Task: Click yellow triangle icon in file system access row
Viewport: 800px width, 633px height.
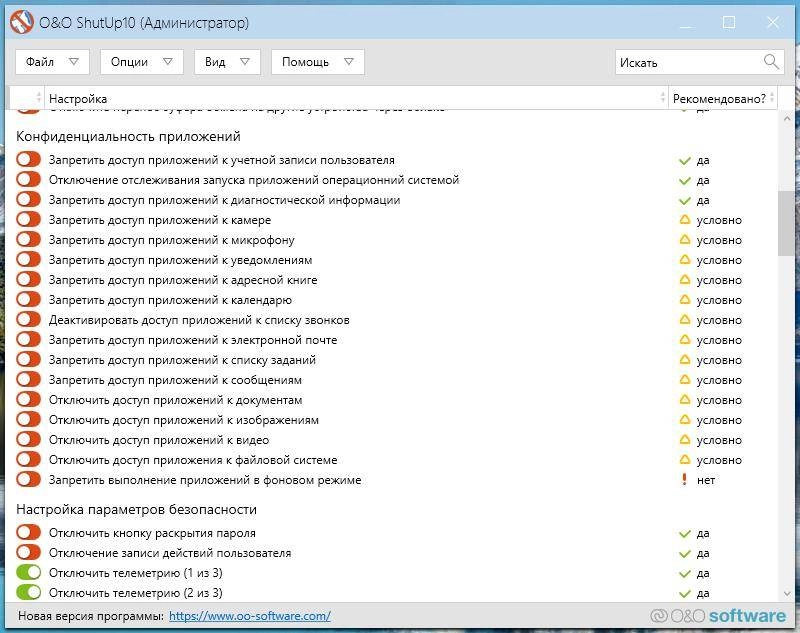Action: pos(685,460)
